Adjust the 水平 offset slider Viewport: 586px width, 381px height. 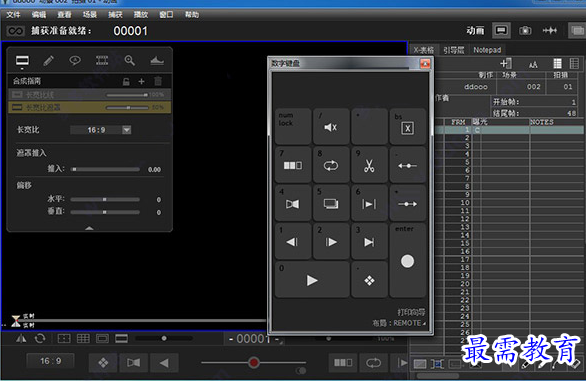105,199
